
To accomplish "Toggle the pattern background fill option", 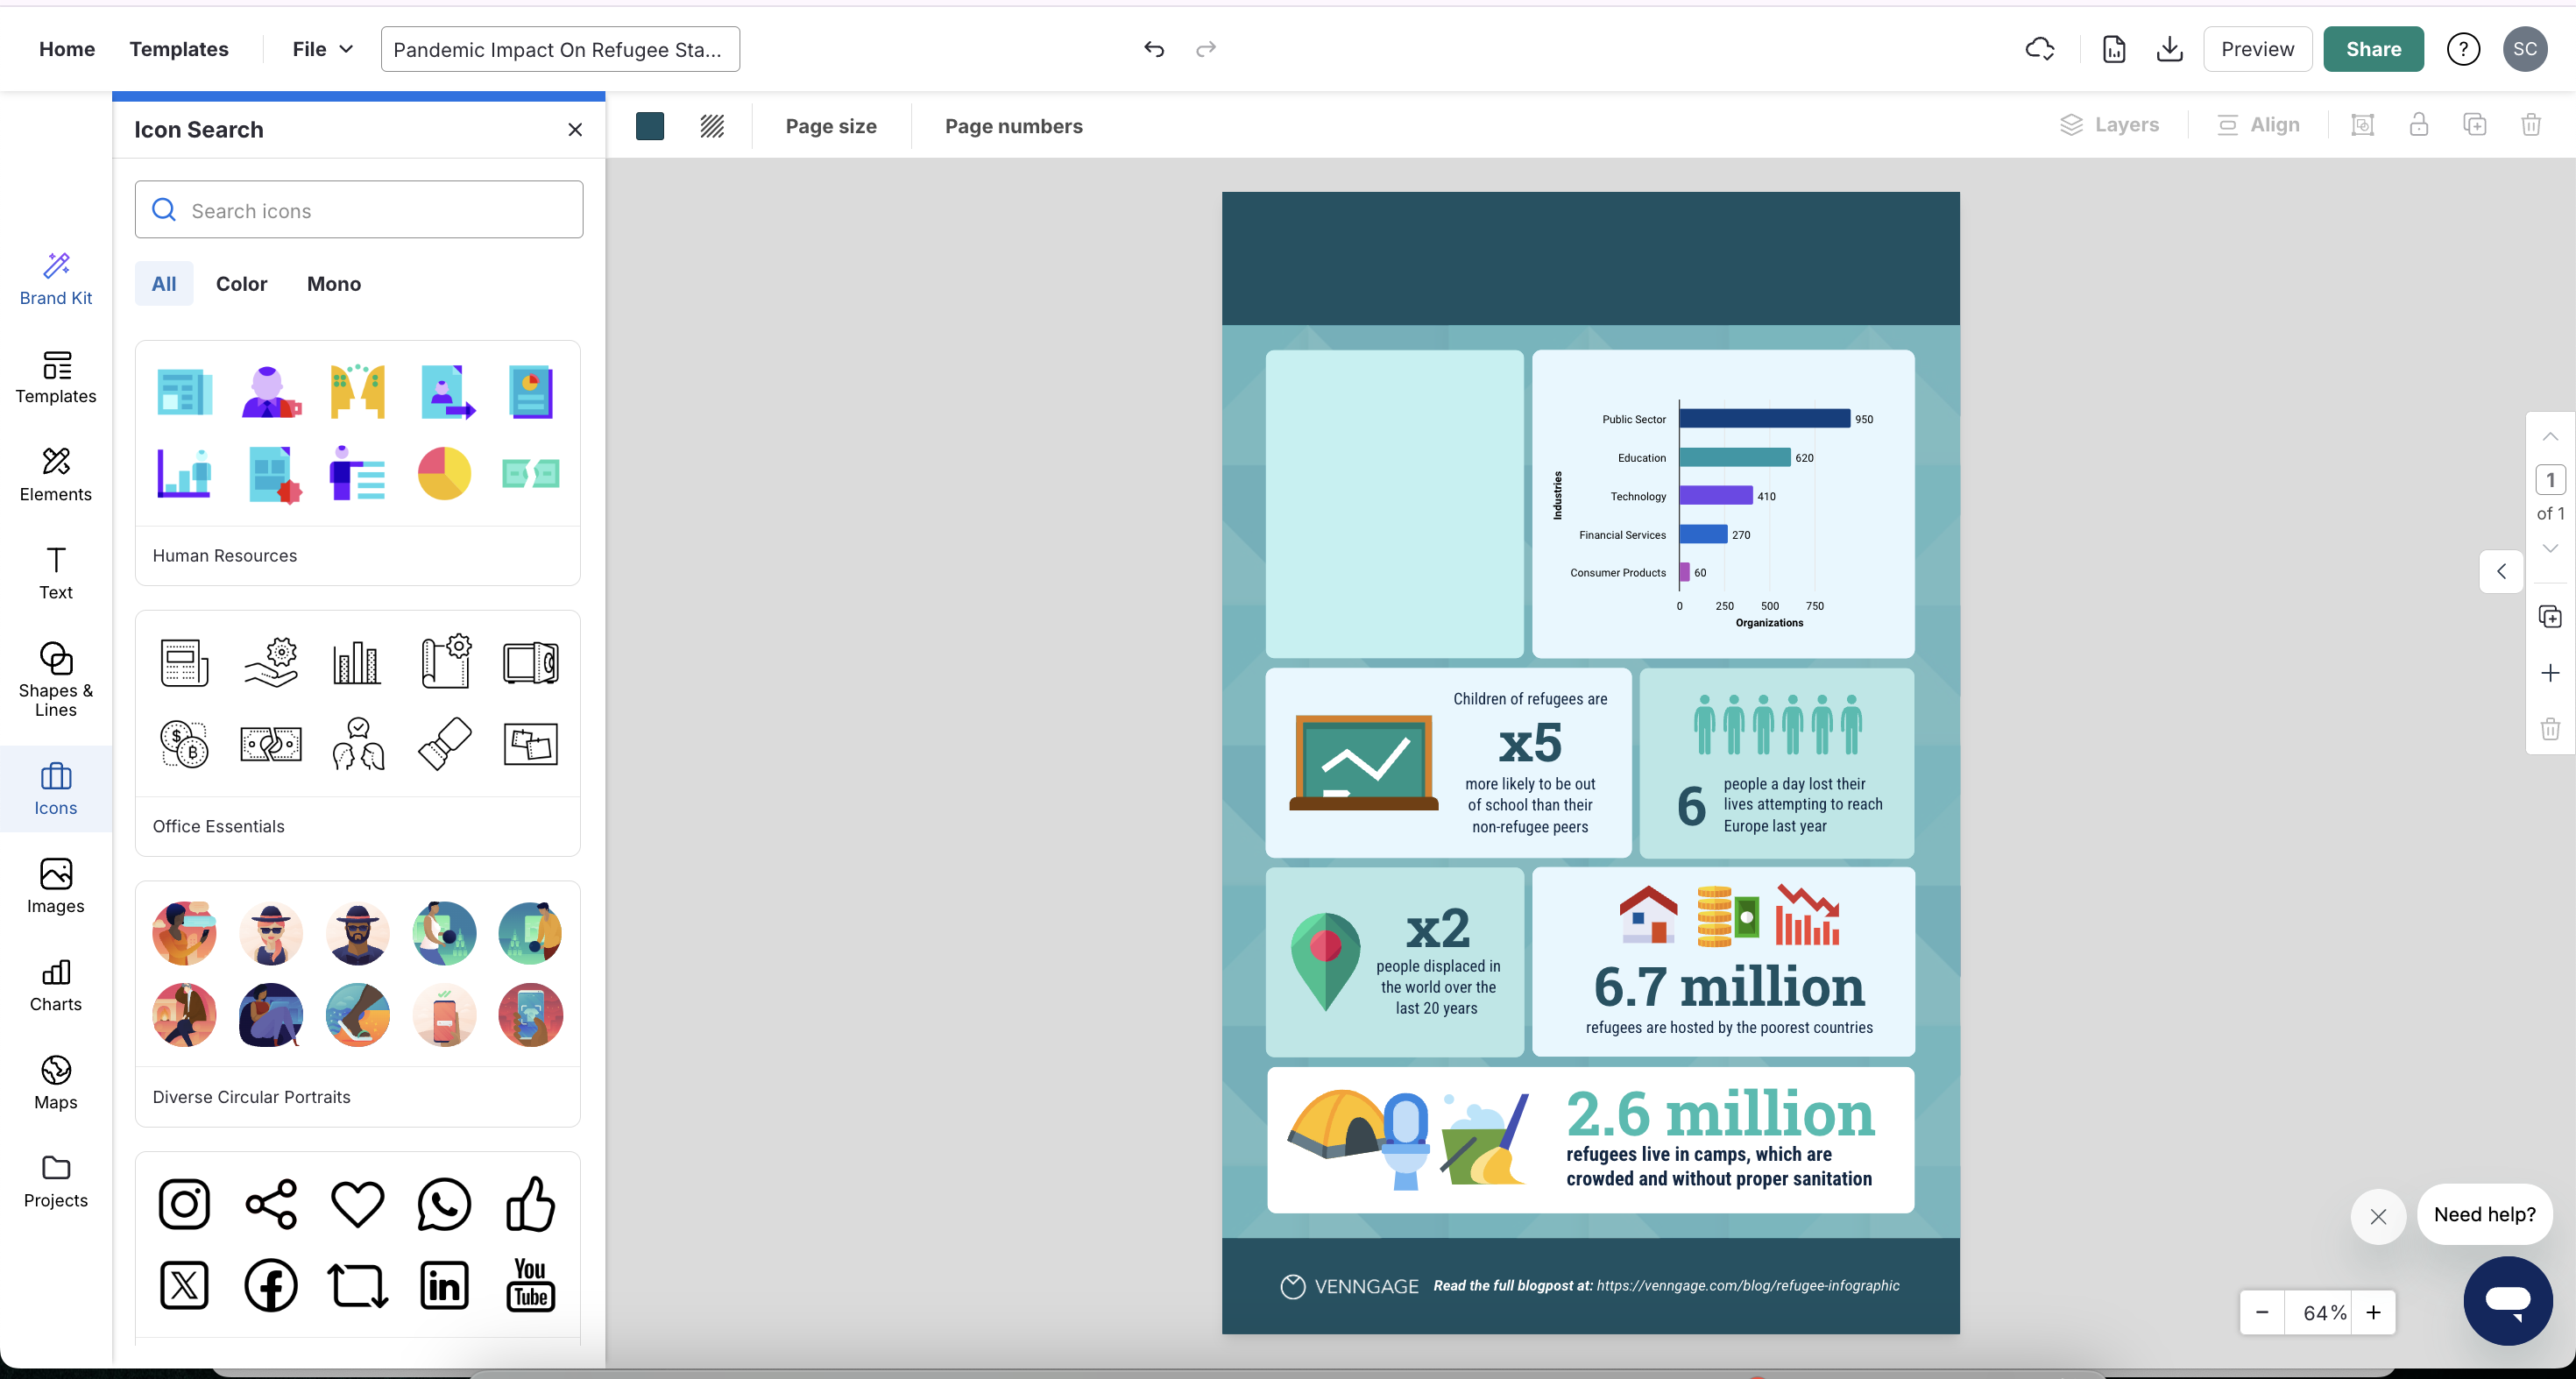I will [x=711, y=126].
